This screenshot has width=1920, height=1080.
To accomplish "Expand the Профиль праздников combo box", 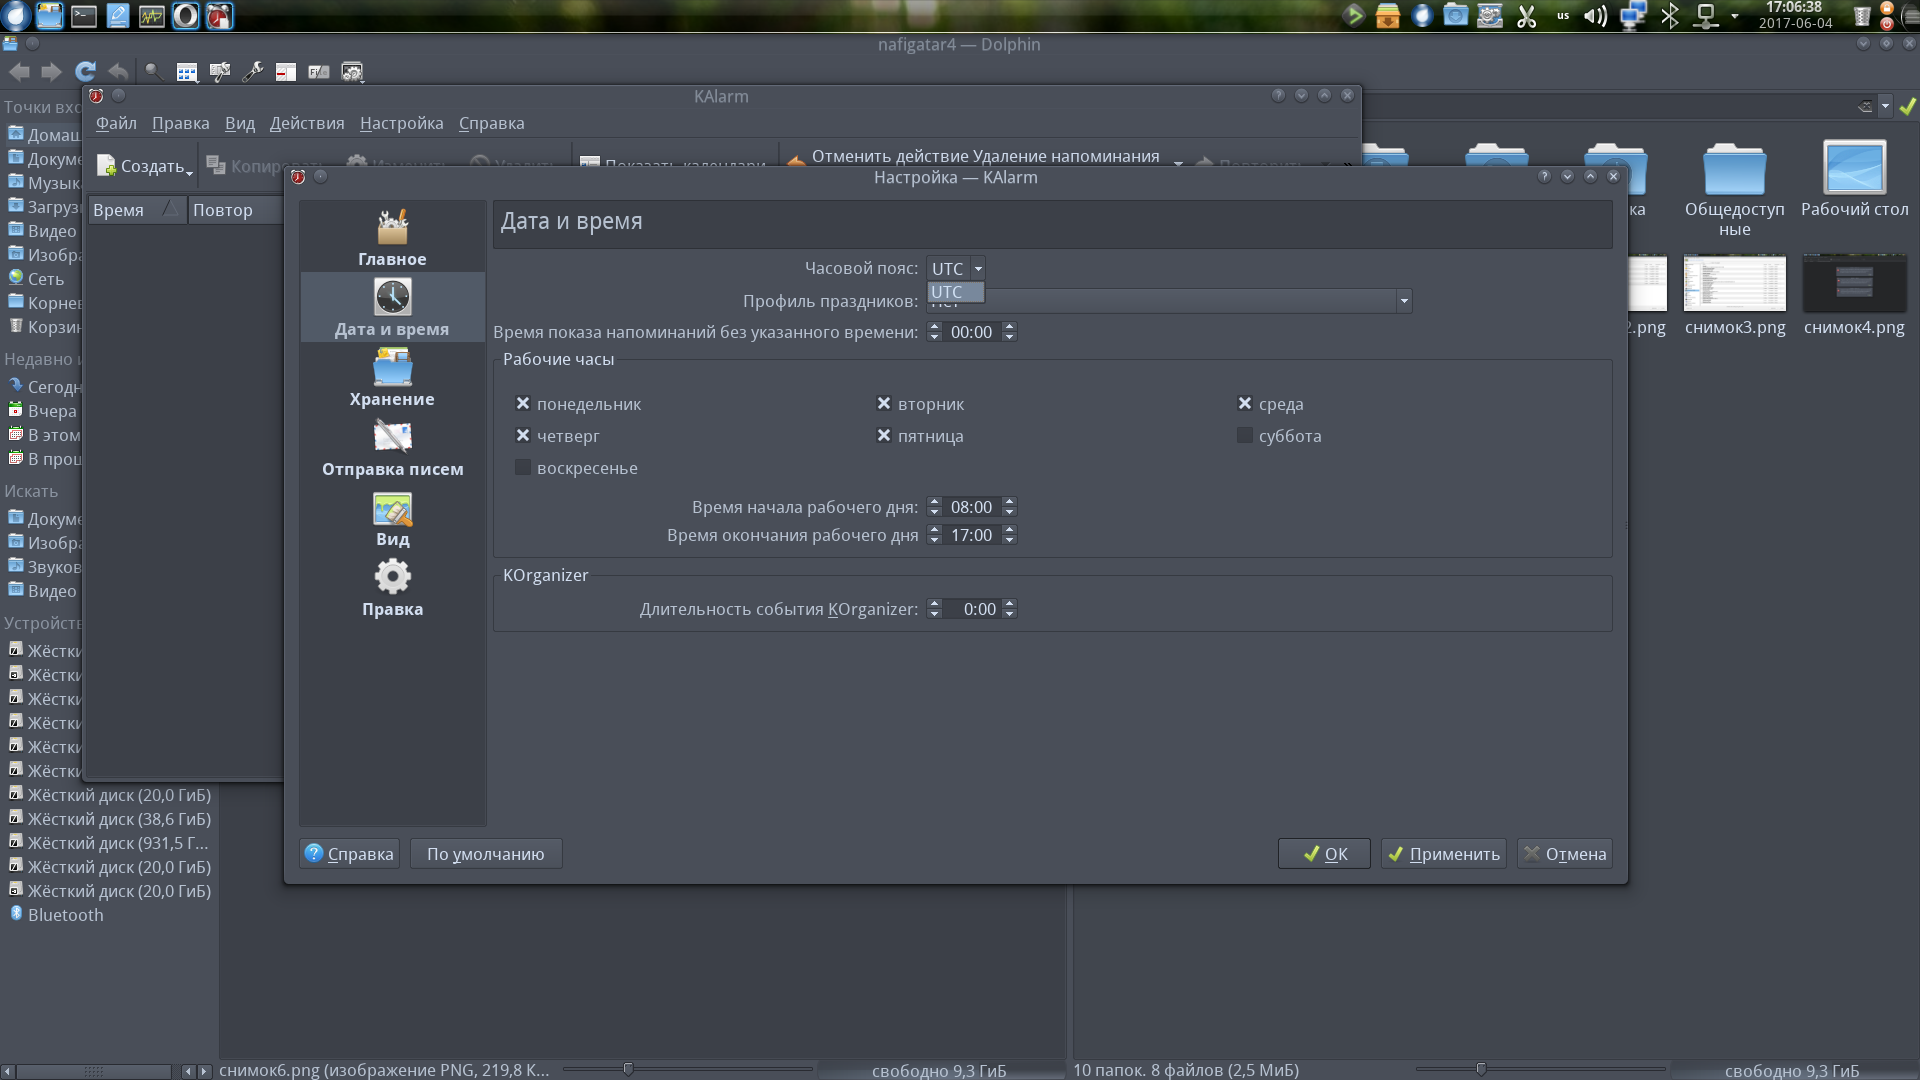I will click(x=1403, y=301).
